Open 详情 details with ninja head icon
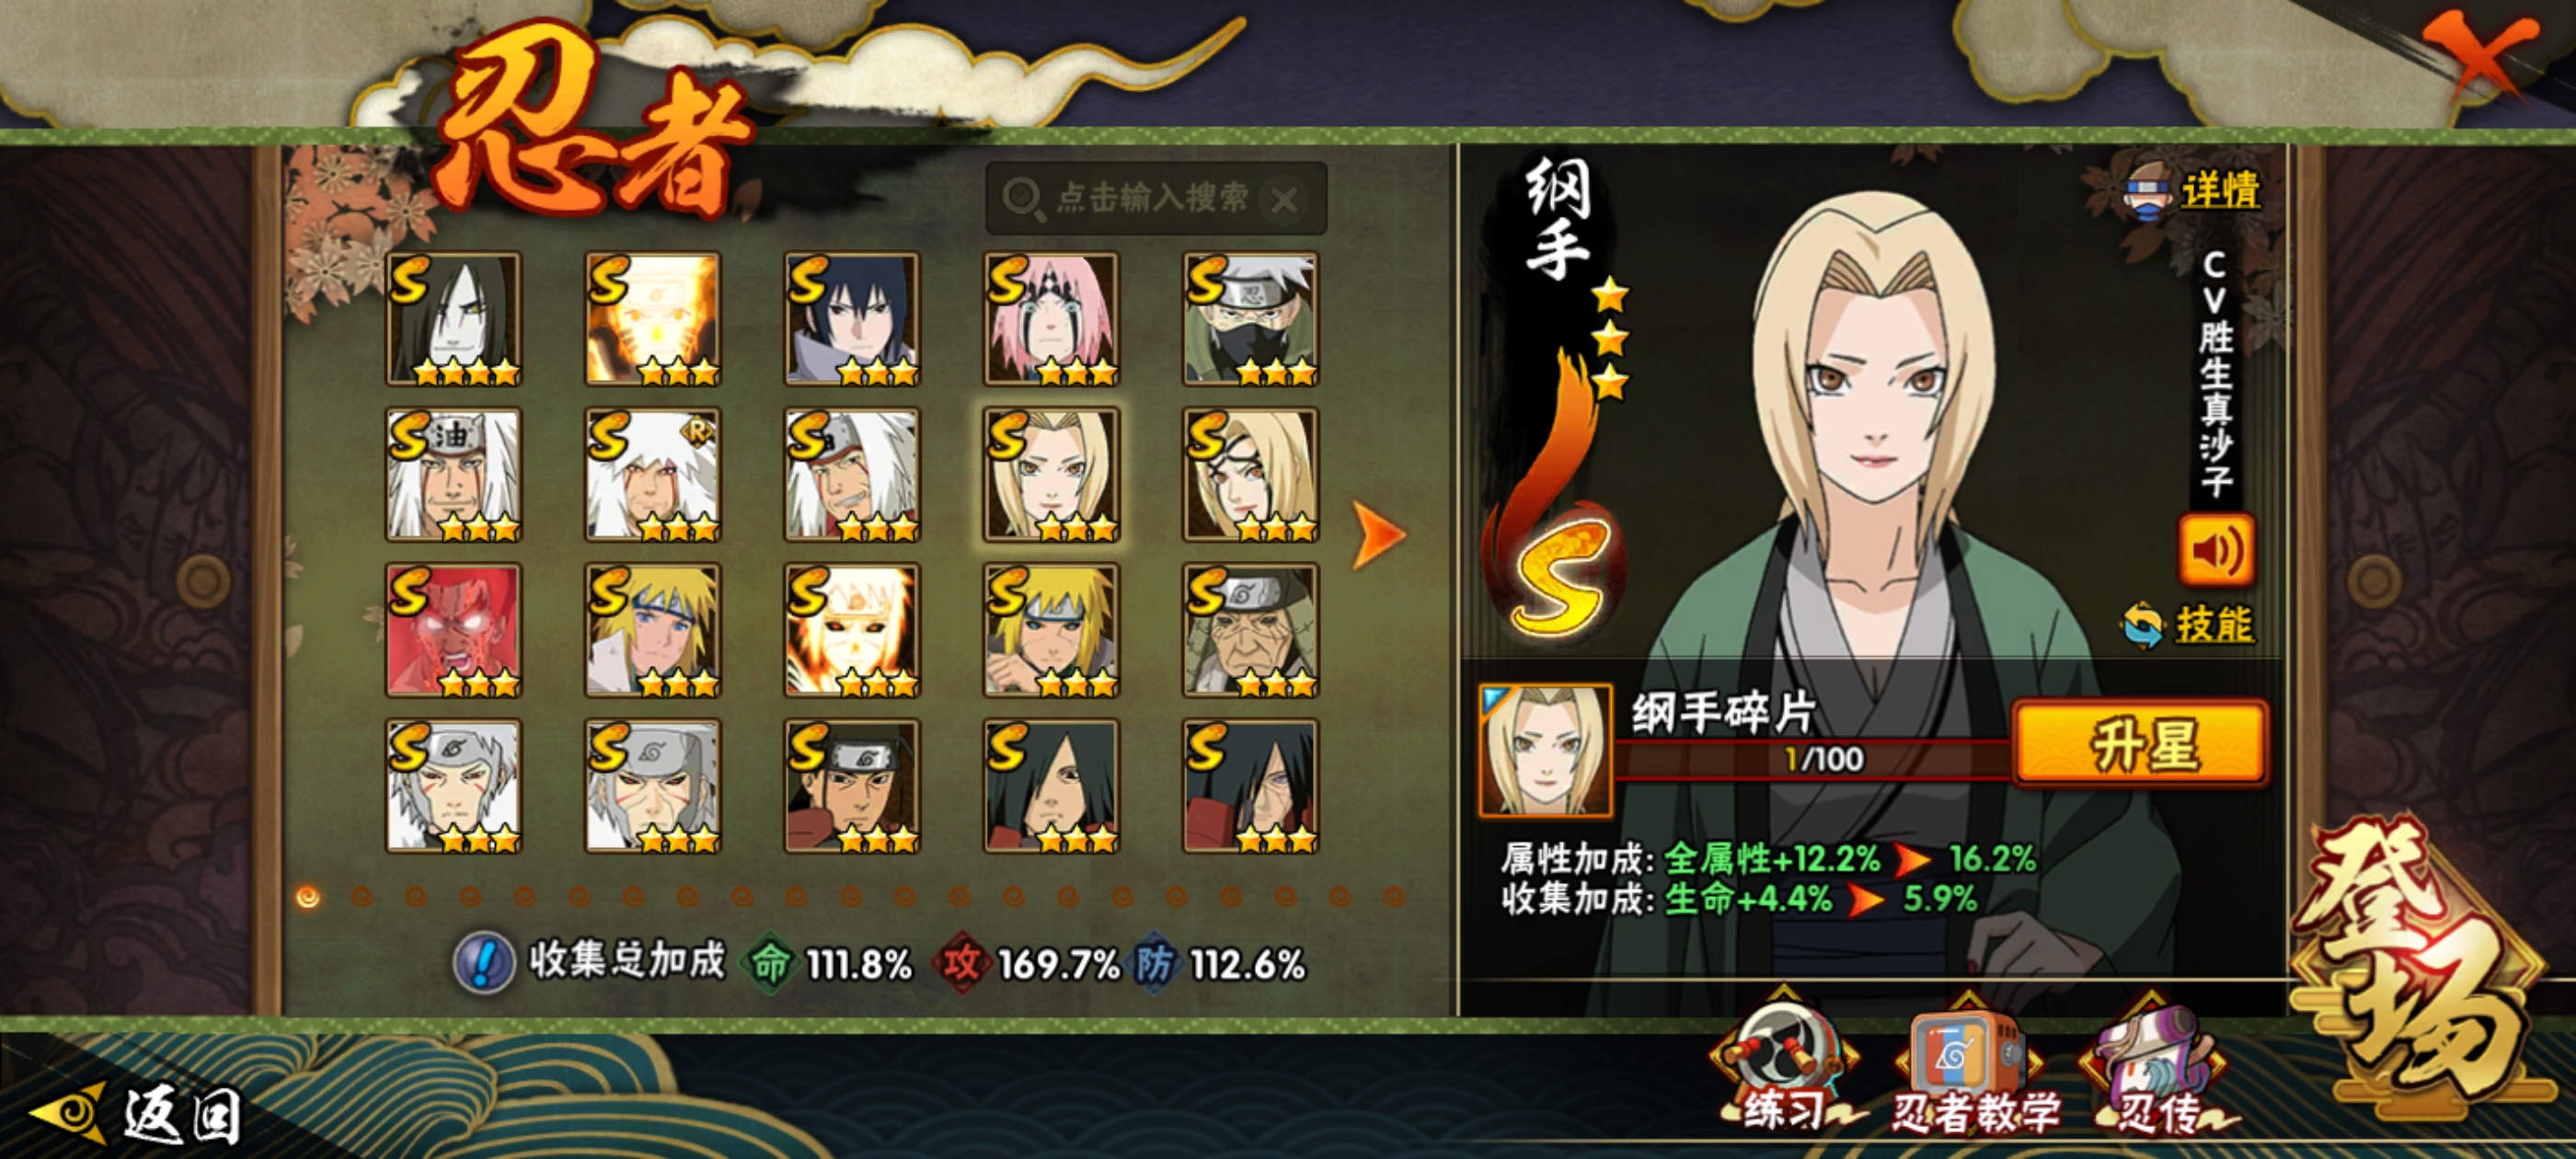The image size is (2576, 1159). (2190, 189)
